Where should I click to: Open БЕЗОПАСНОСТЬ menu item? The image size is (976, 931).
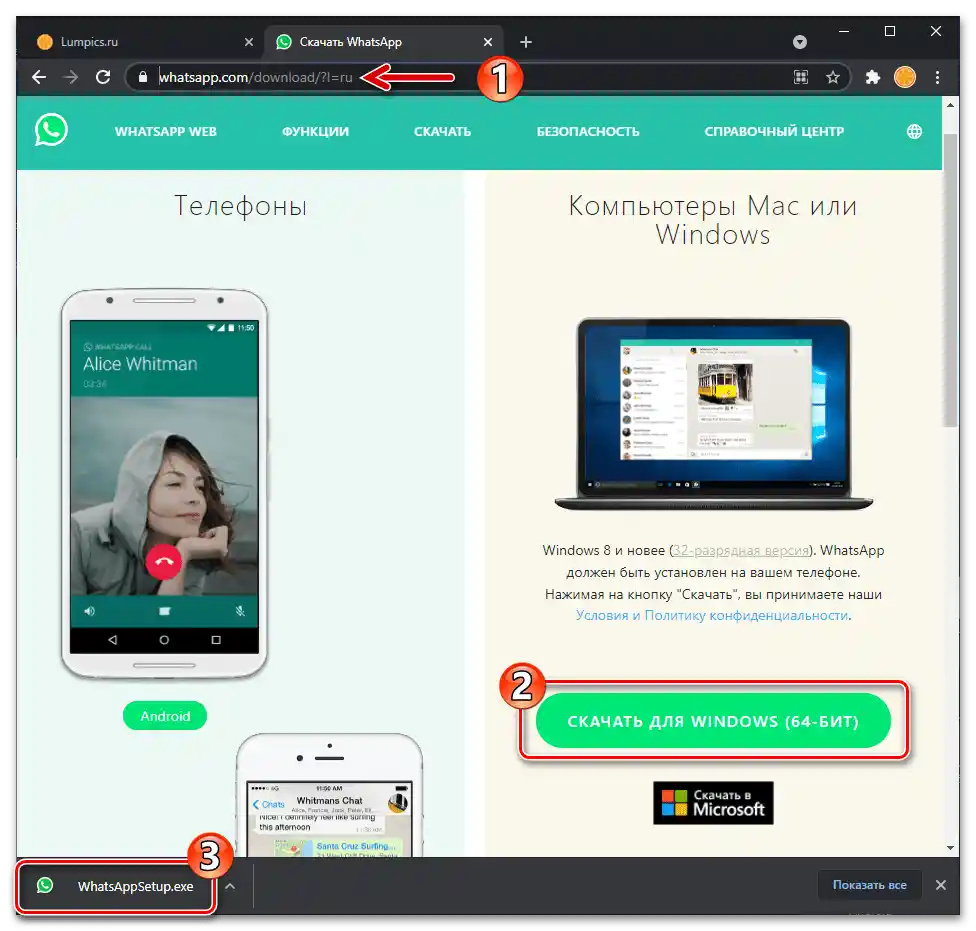coord(588,131)
